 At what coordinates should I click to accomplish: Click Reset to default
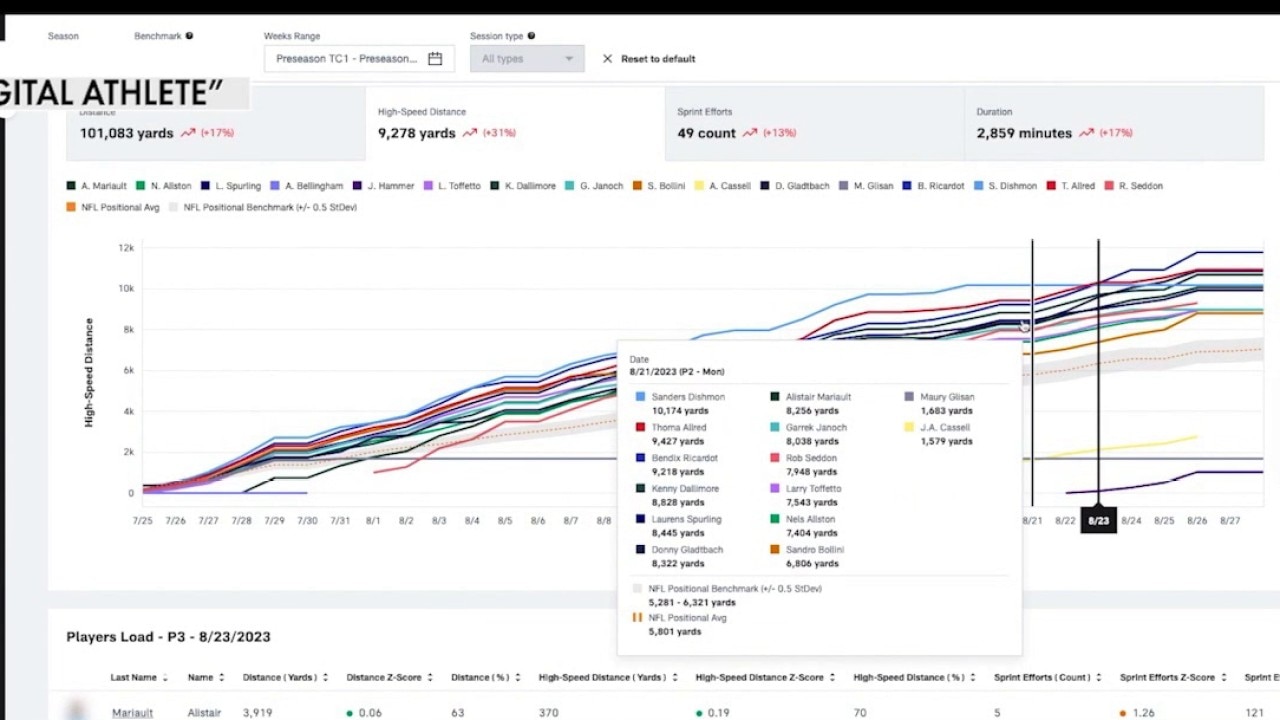pos(657,59)
